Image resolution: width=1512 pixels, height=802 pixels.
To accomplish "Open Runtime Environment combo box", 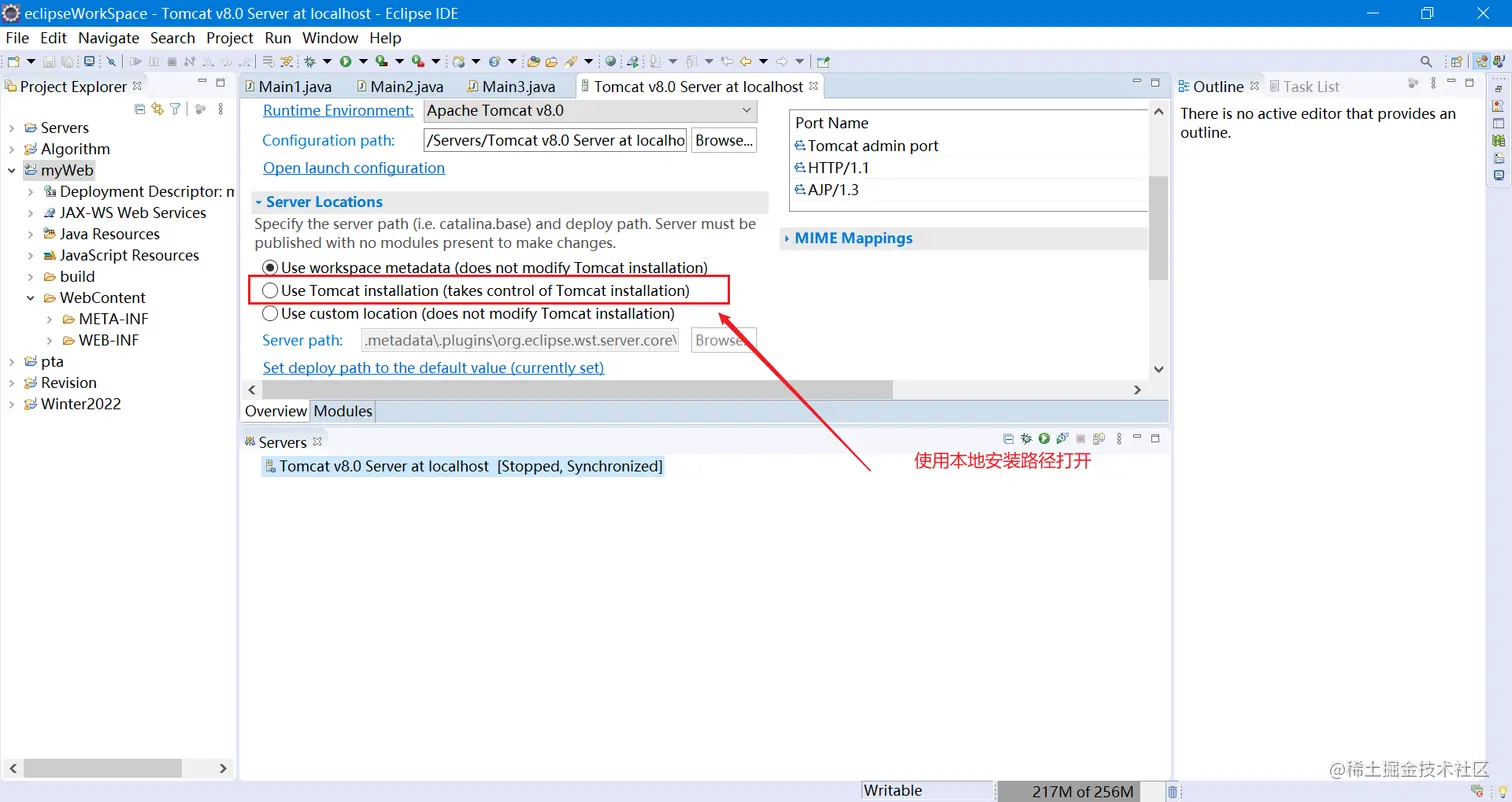I will [x=591, y=111].
